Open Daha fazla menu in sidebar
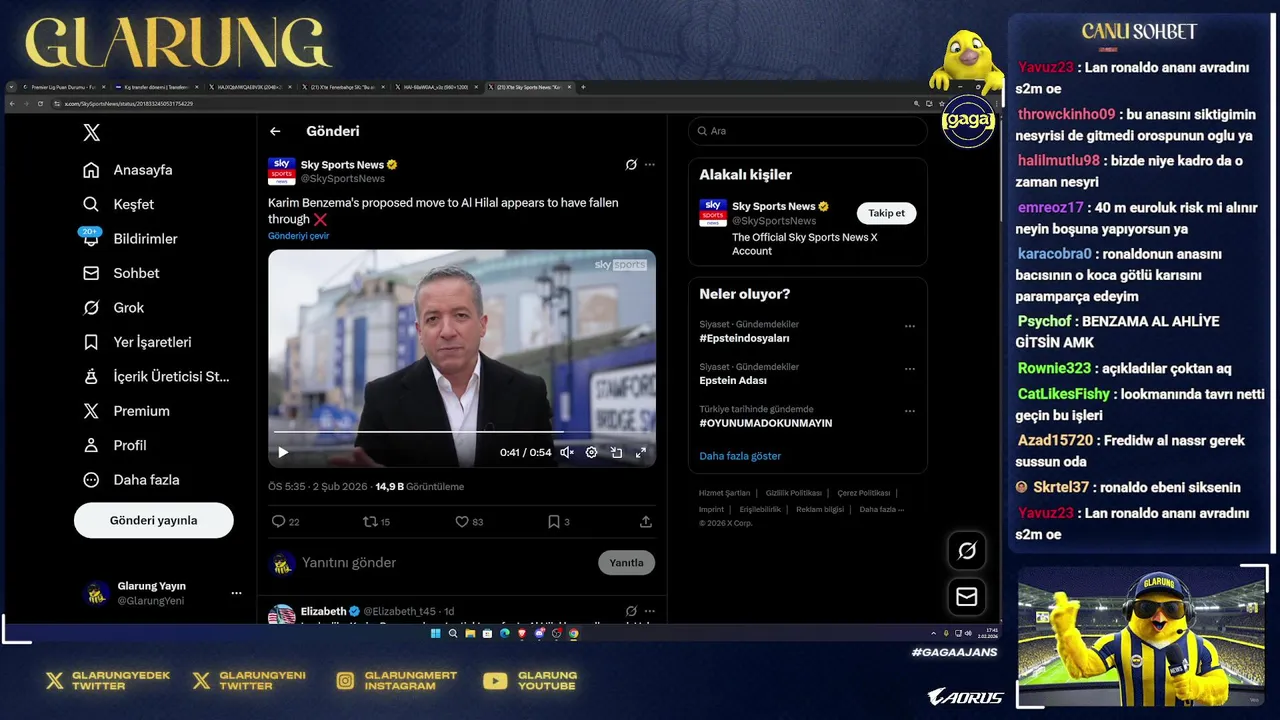Image resolution: width=1280 pixels, height=720 pixels. tap(132, 480)
